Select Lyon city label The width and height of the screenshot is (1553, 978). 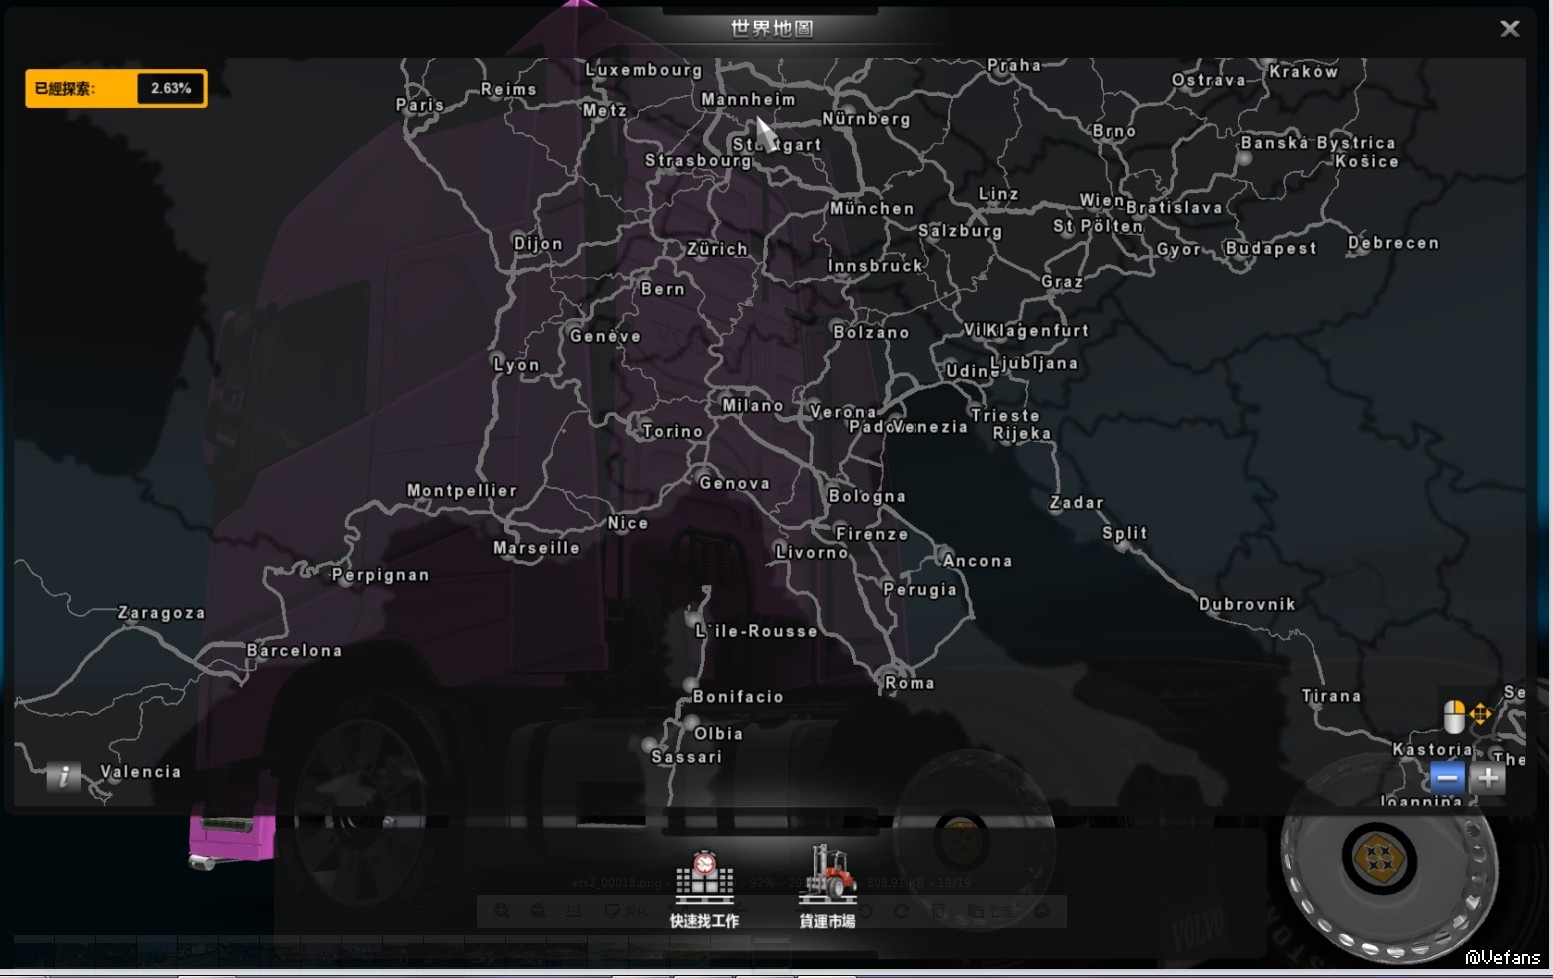click(516, 365)
